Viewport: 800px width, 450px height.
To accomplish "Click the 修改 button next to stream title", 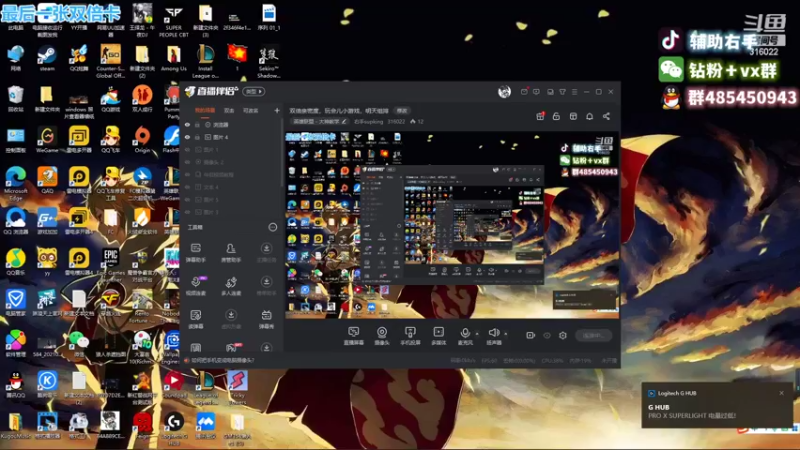I will pos(402,110).
